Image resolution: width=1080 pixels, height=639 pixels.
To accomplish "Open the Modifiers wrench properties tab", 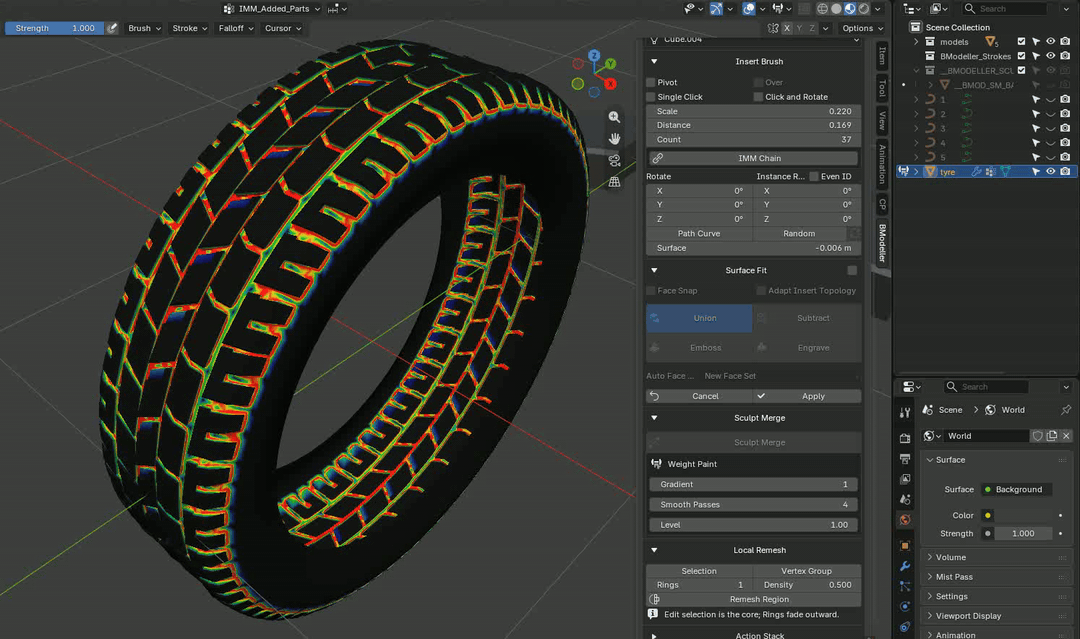I will (x=905, y=566).
